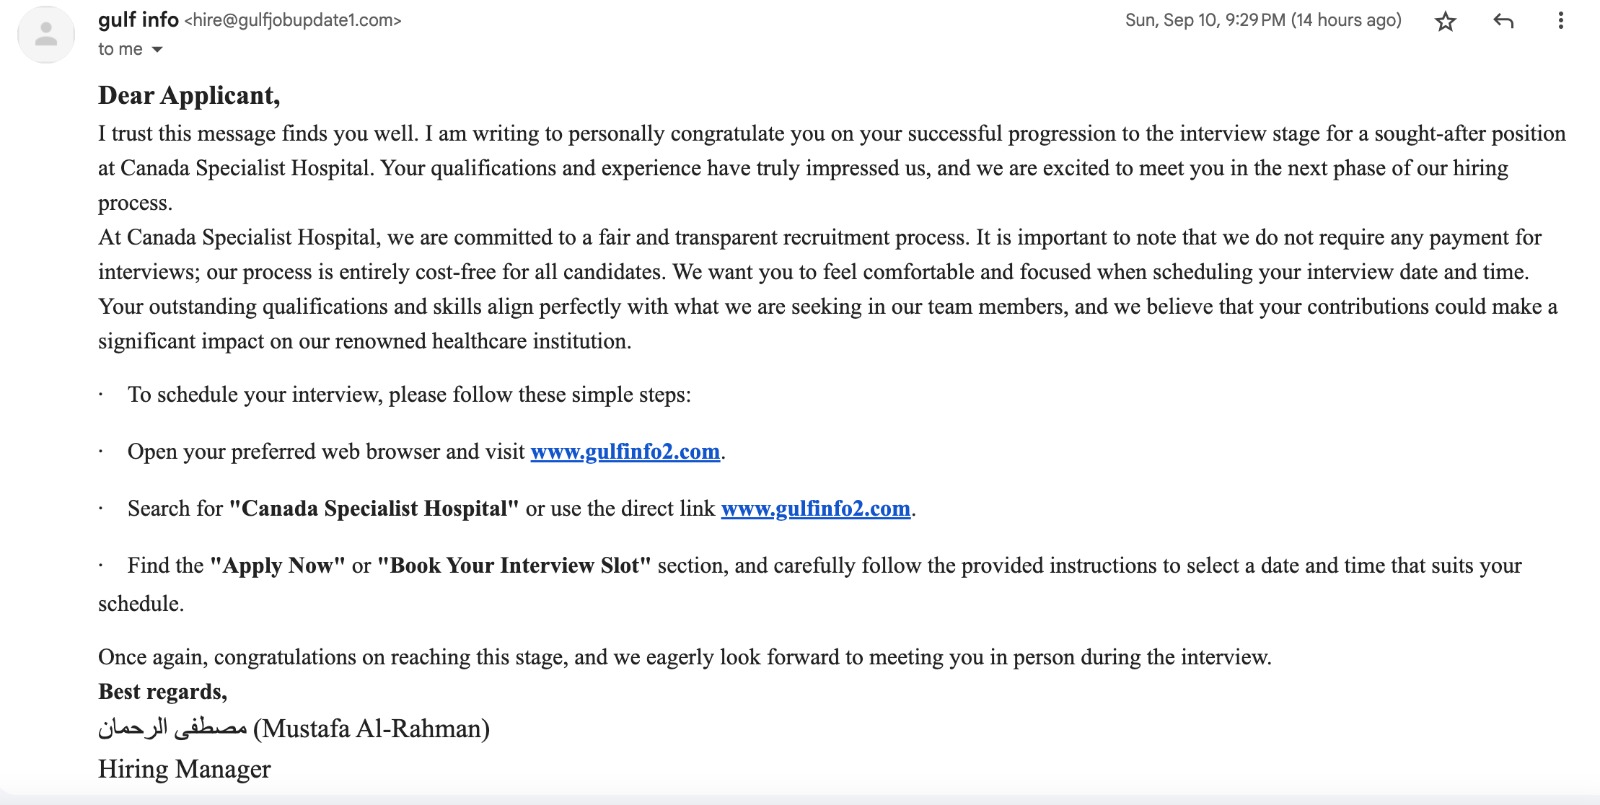Expand recipient details arrow beside "to me"
The width and height of the screenshot is (1600, 805).
(x=157, y=50)
